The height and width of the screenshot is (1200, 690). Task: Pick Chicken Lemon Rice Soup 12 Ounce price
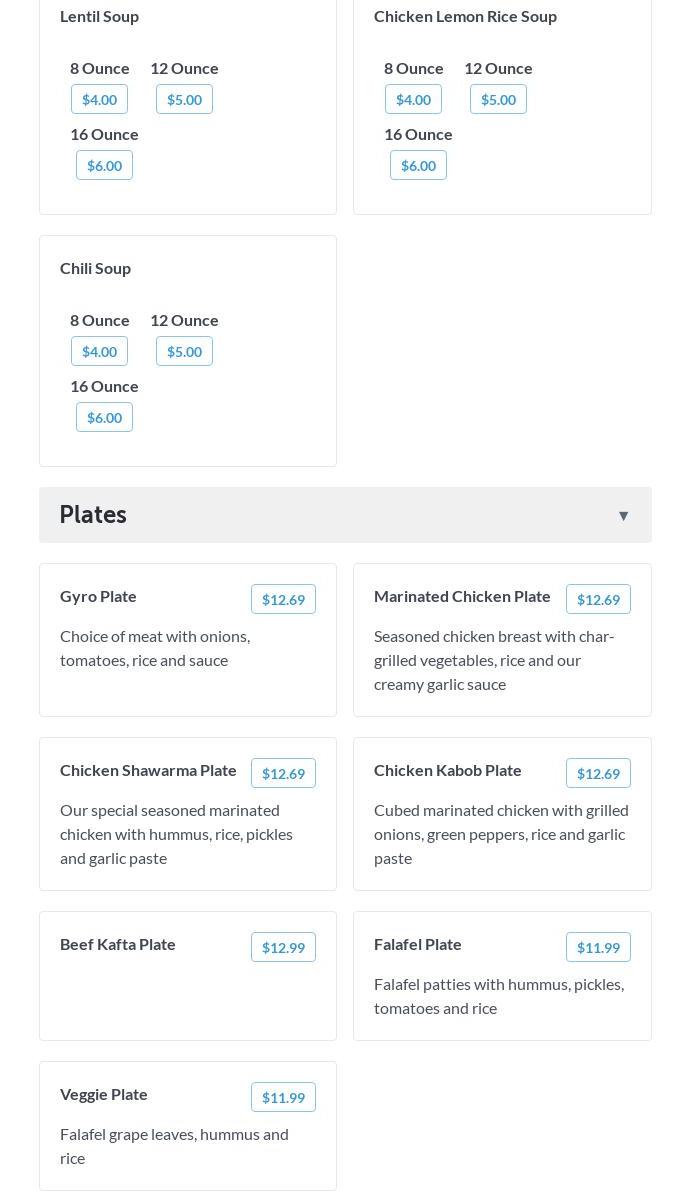tap(498, 100)
